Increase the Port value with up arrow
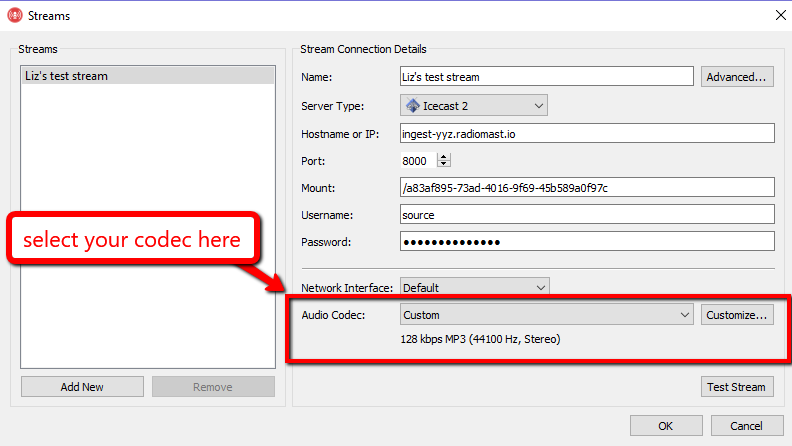Viewport: 792px width, 446px height. click(445, 157)
